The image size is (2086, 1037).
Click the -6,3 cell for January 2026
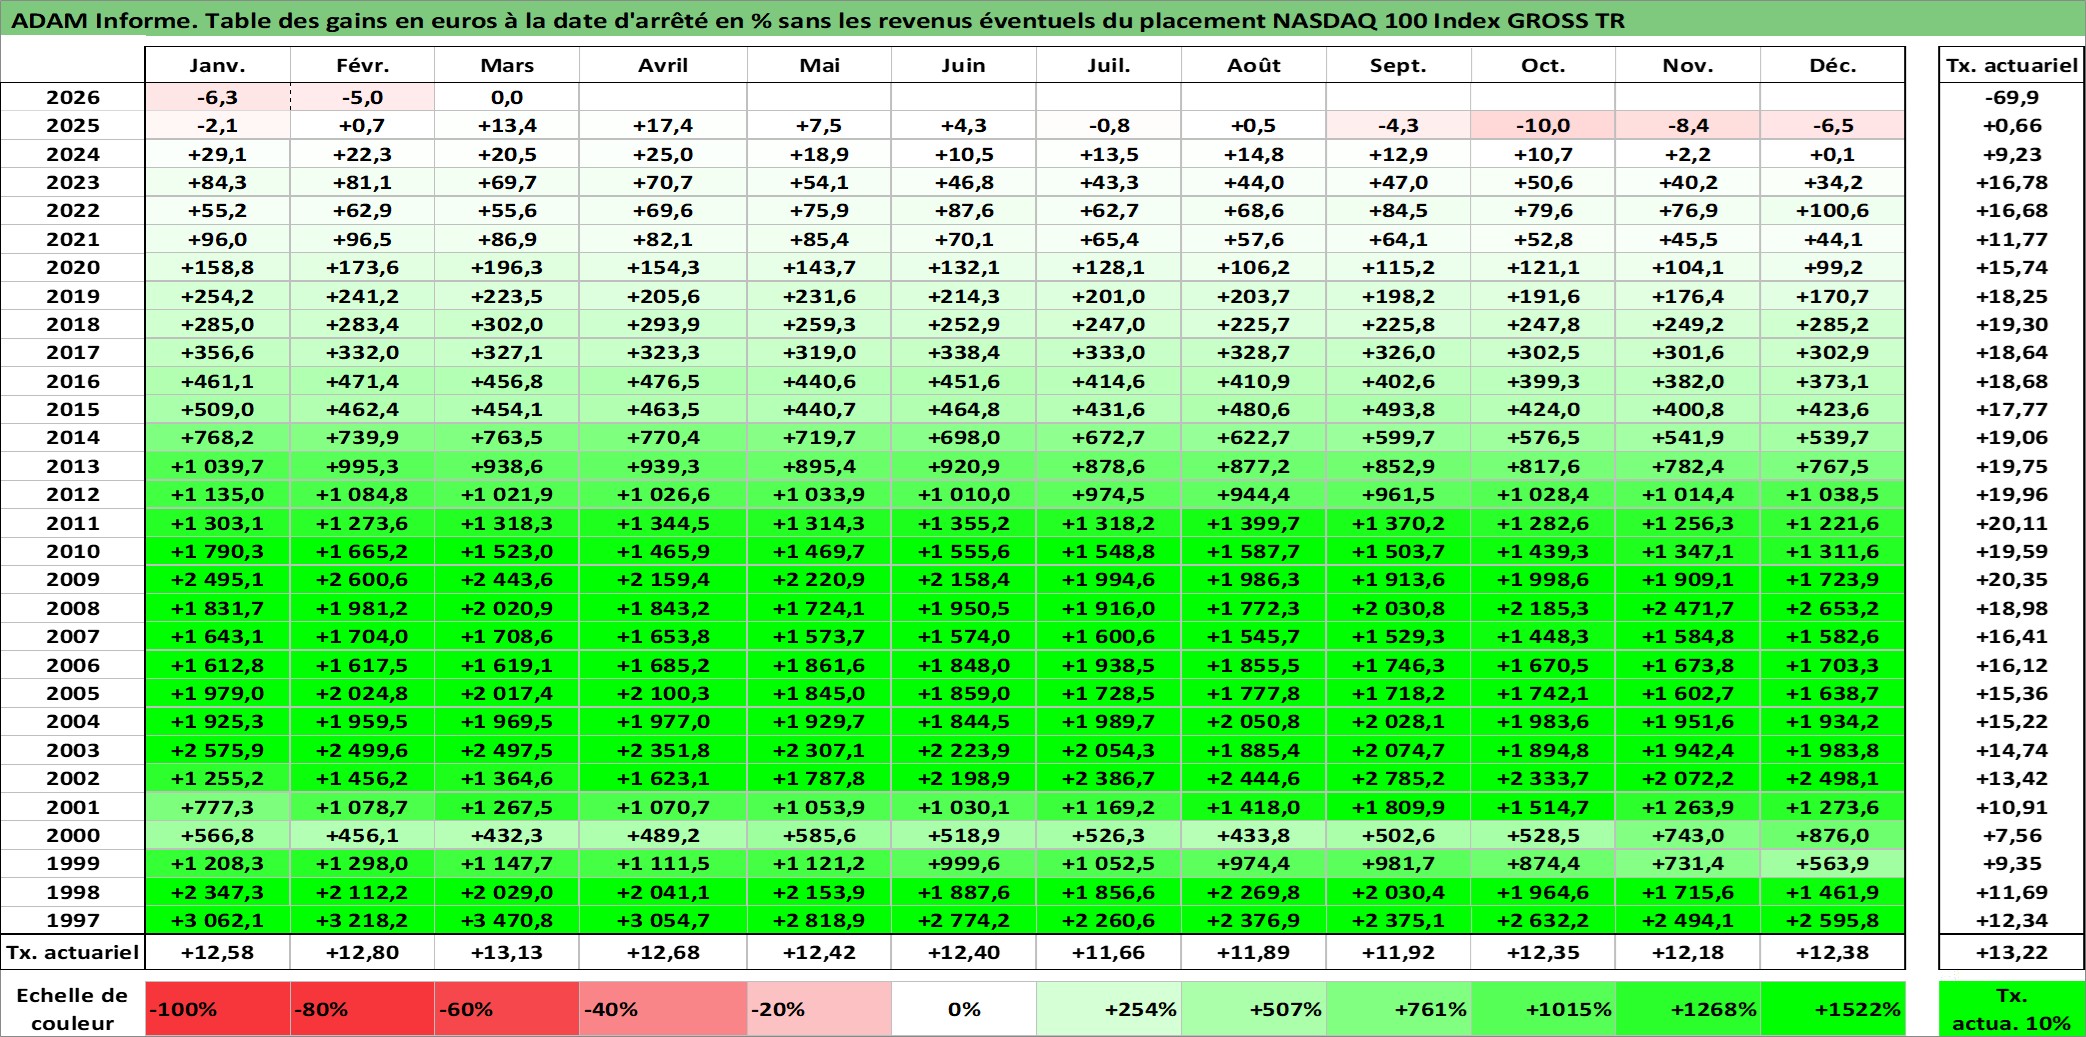click(218, 97)
